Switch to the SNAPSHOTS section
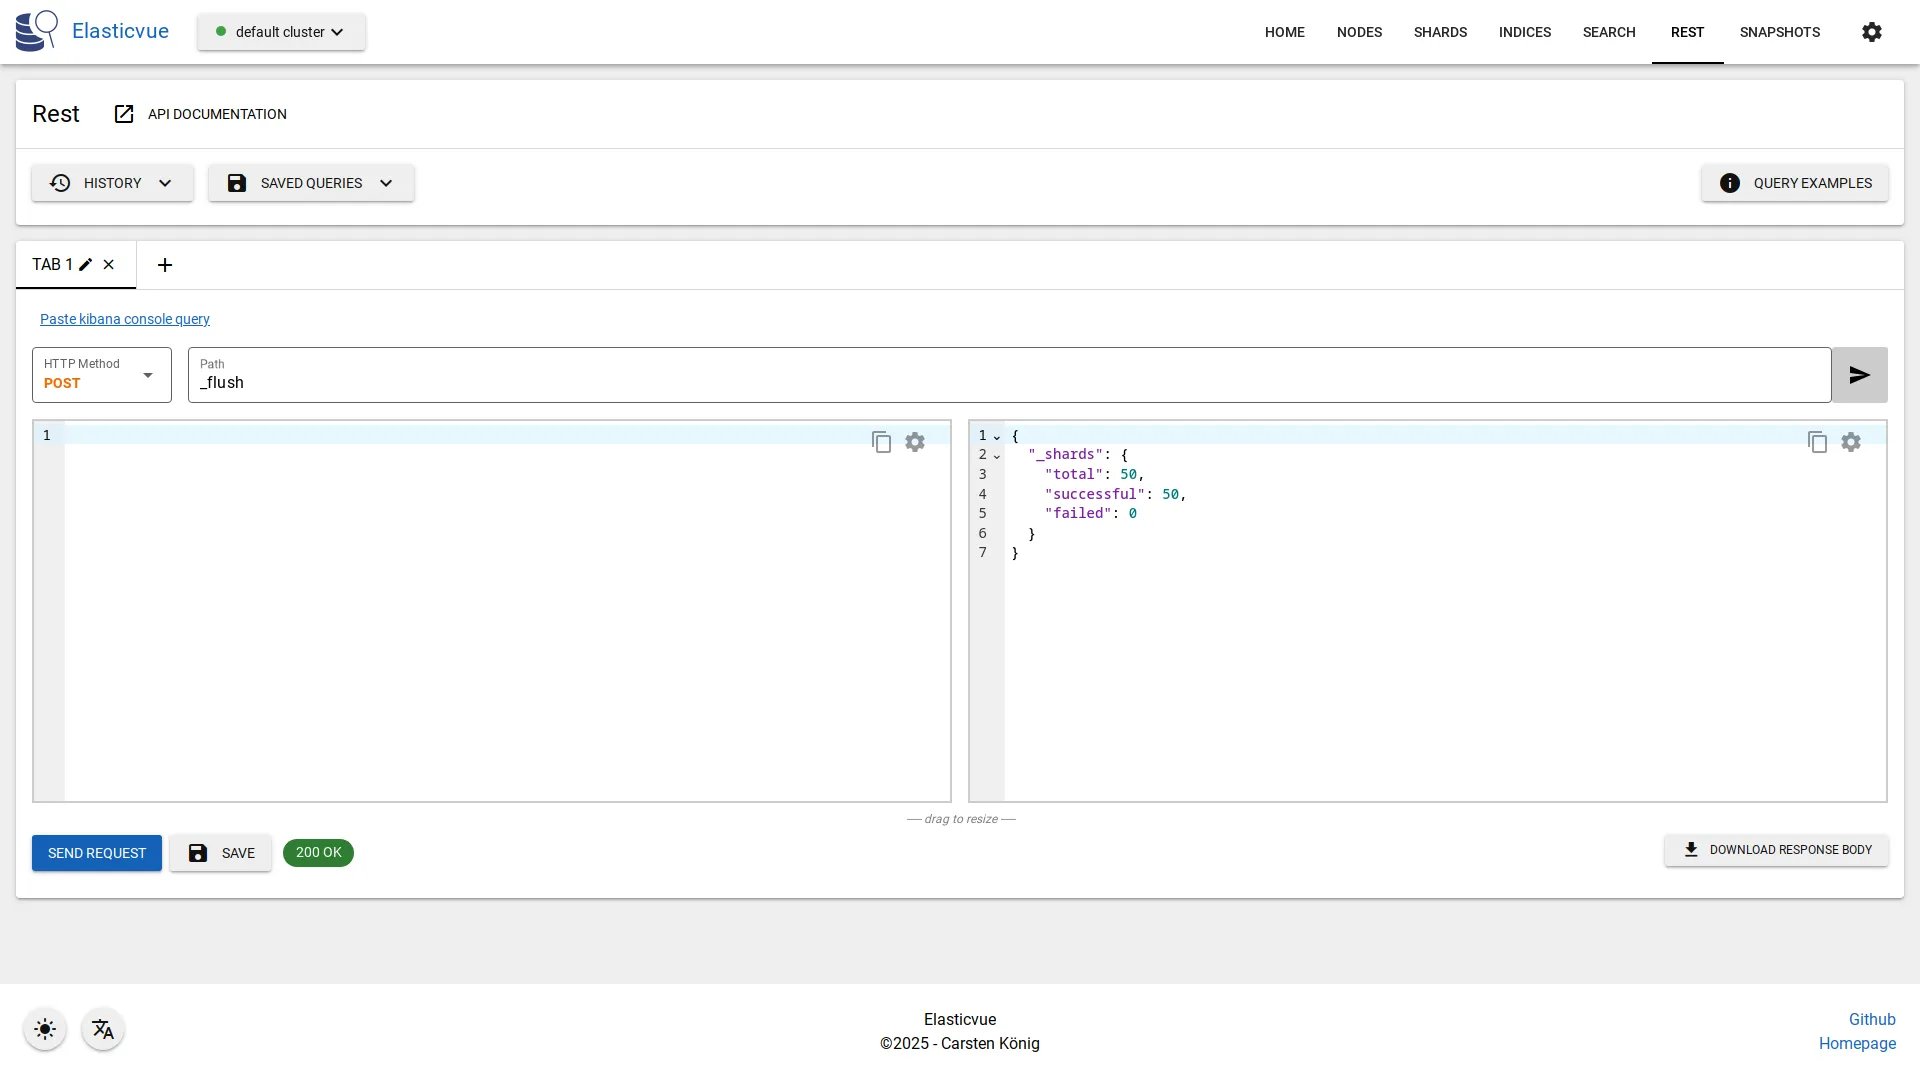Viewport: 1920px width, 1080px height. (1780, 31)
